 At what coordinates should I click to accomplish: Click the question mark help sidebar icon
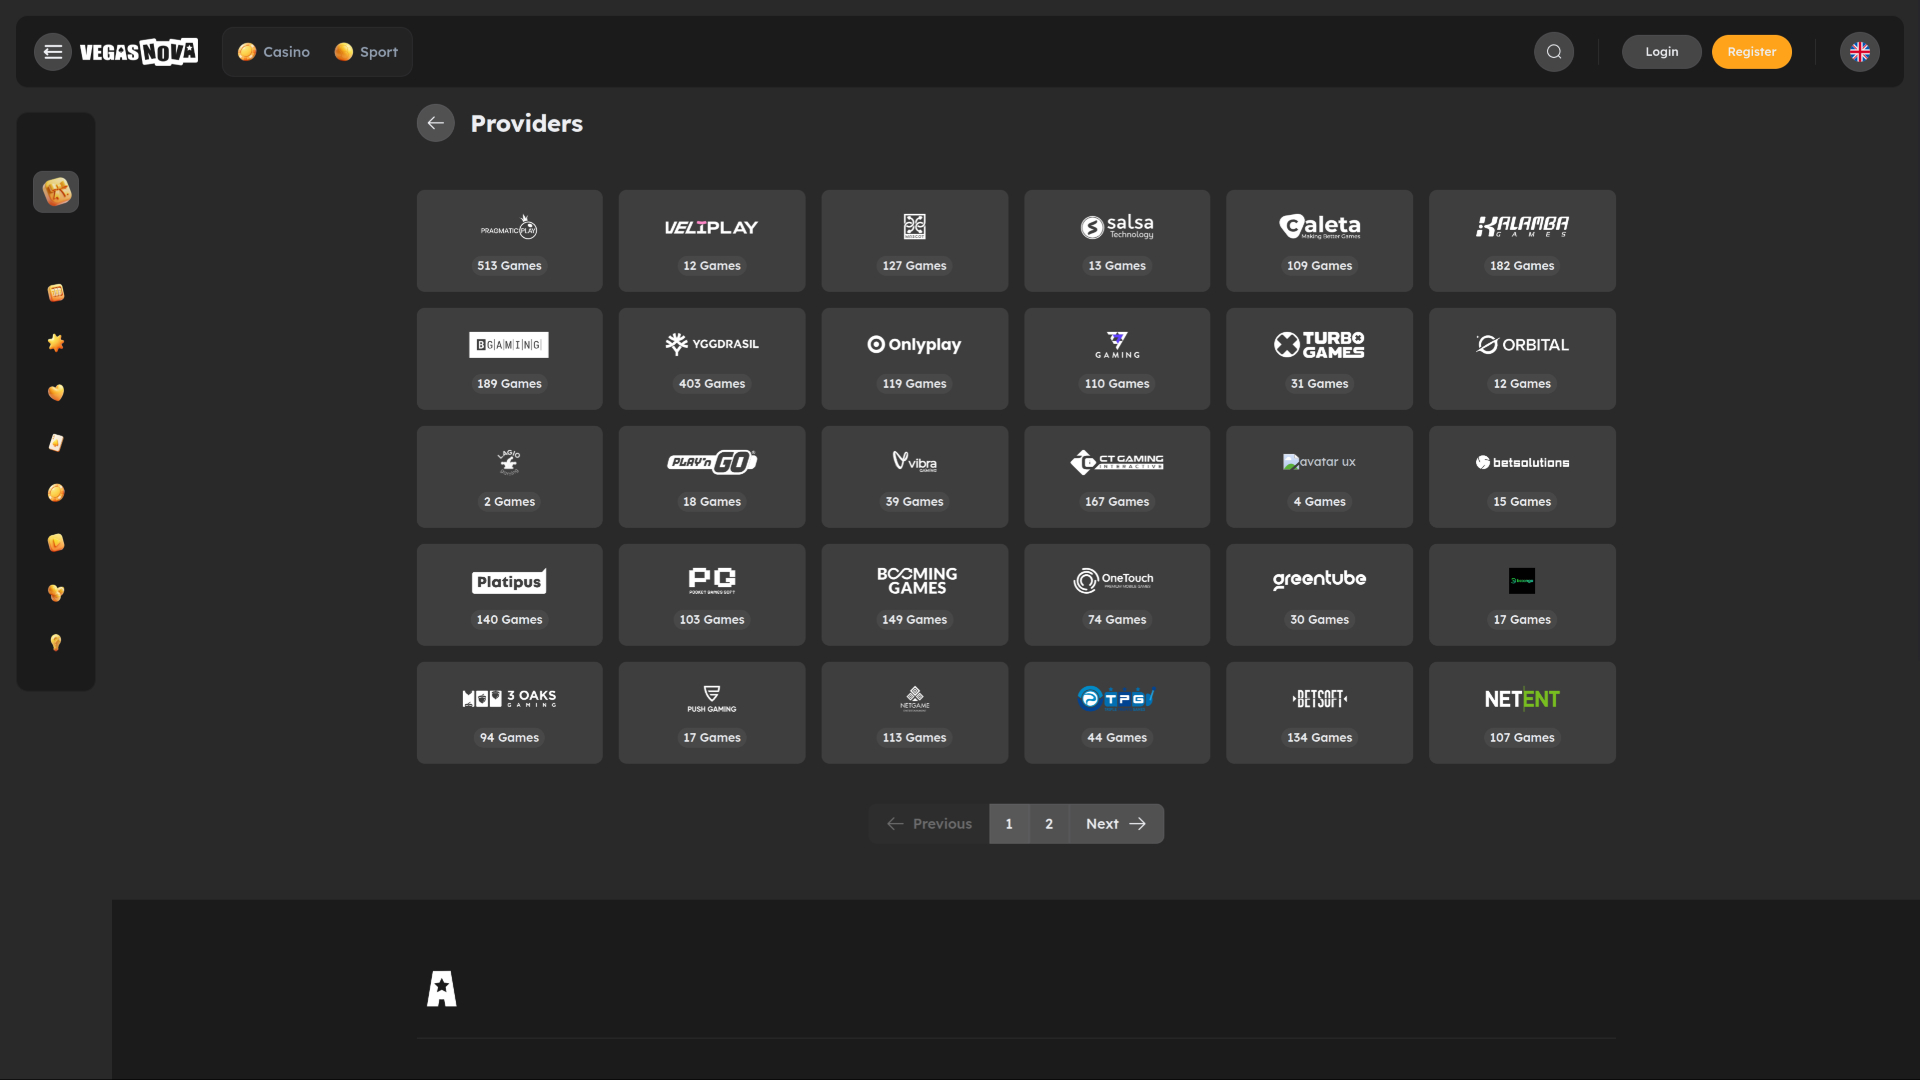[56, 643]
